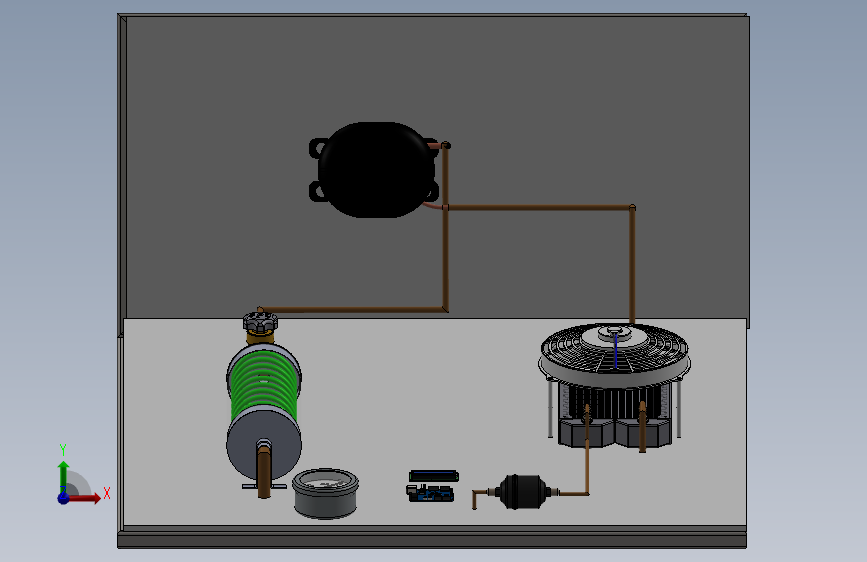This screenshot has height=562, width=867.
Task: Select the valve knob above the green coil cylinder
Action: coord(260,322)
